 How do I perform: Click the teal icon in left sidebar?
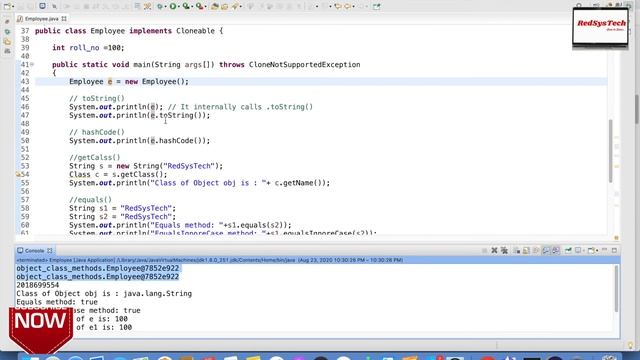click(7, 31)
